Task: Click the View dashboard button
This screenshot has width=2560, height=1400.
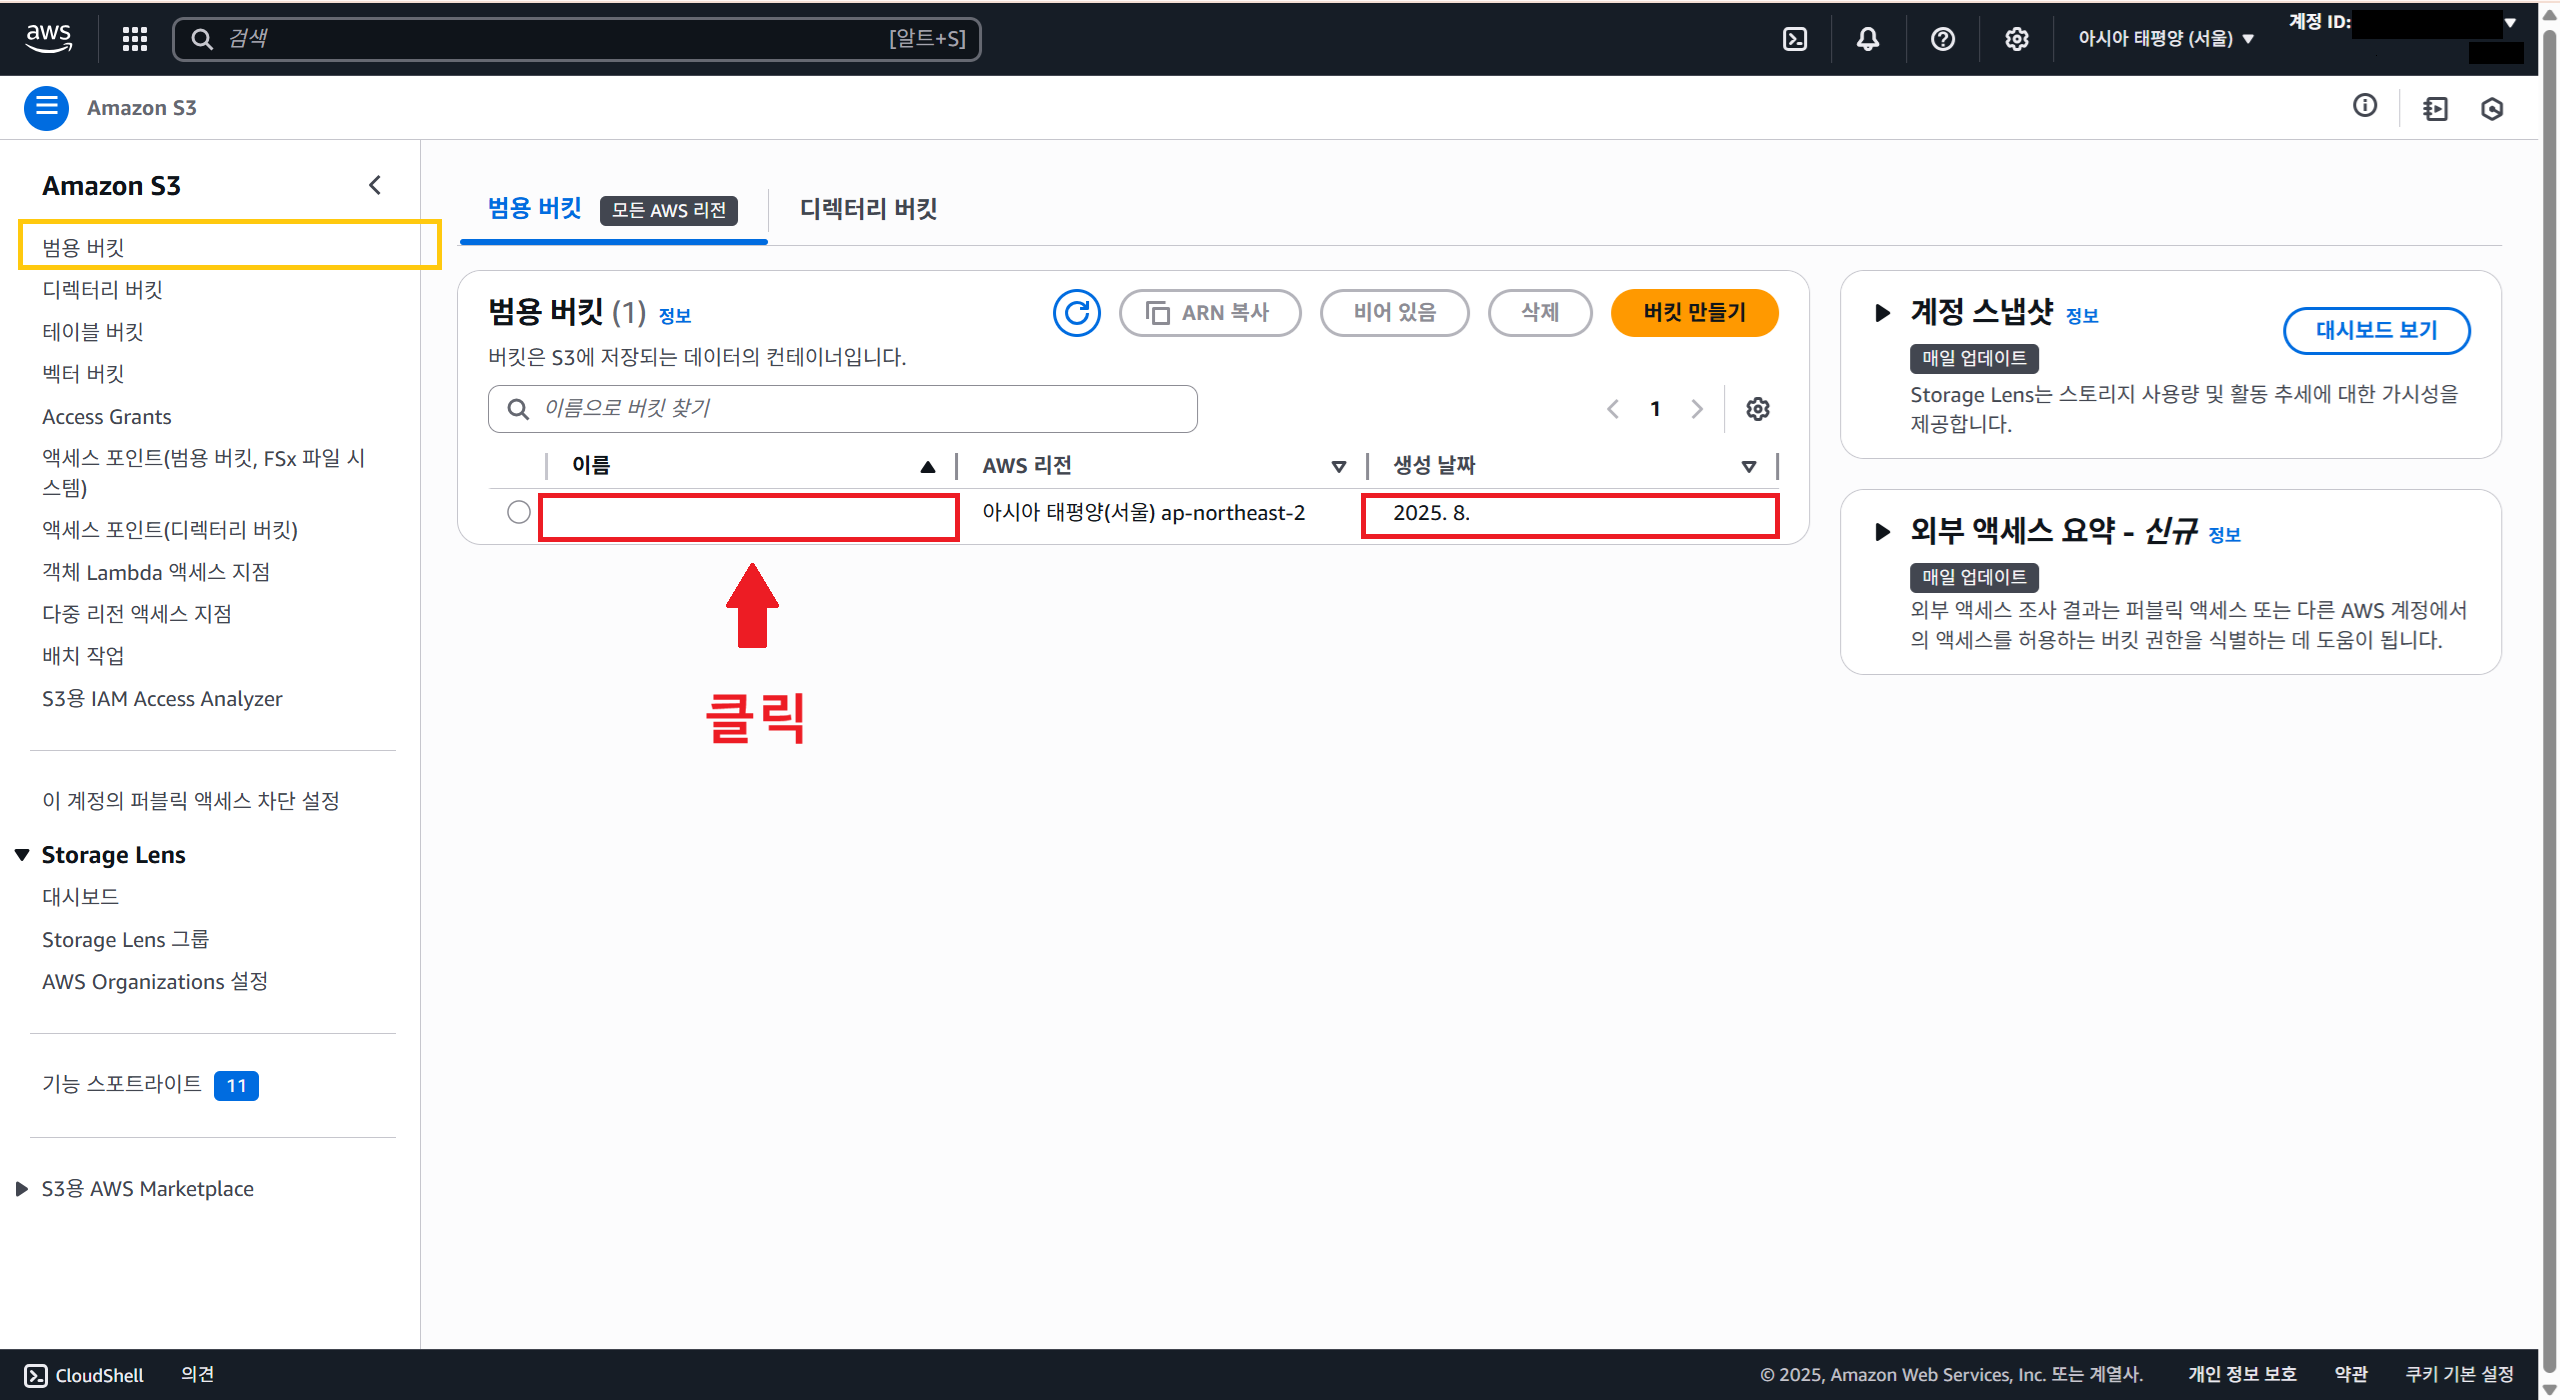Action: (x=2376, y=330)
